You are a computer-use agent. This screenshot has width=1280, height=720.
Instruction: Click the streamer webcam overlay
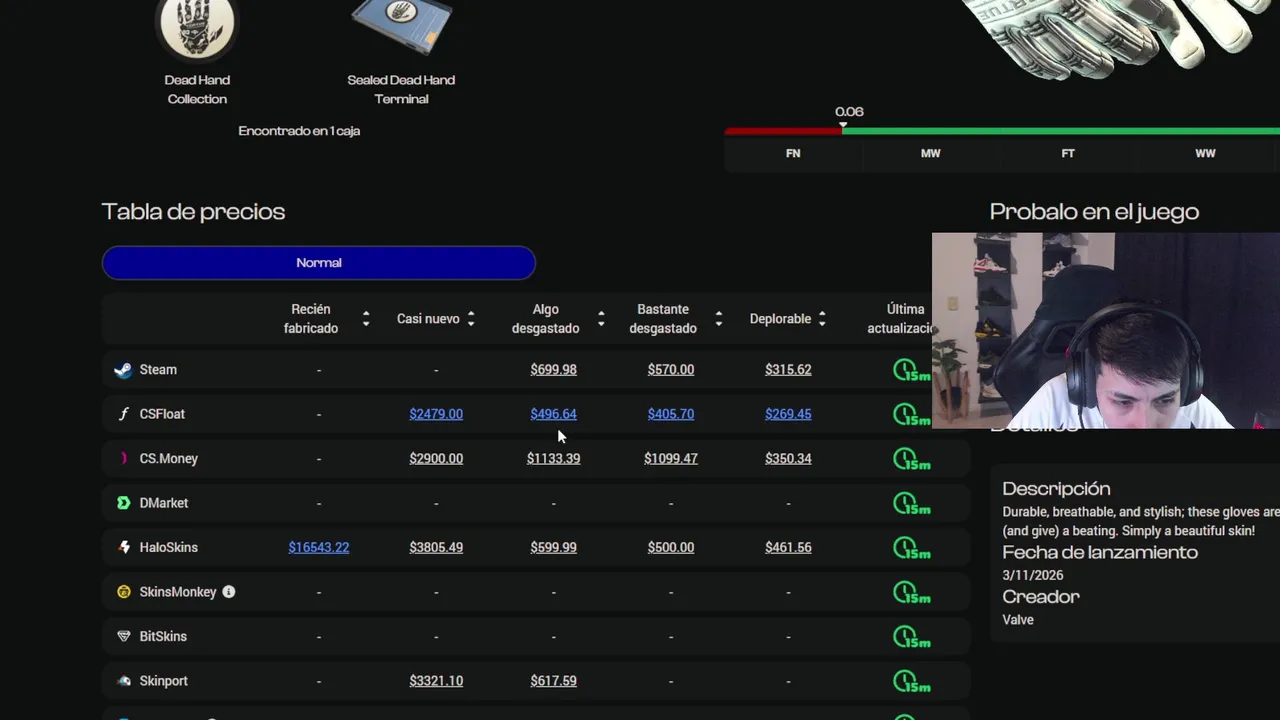point(1106,331)
